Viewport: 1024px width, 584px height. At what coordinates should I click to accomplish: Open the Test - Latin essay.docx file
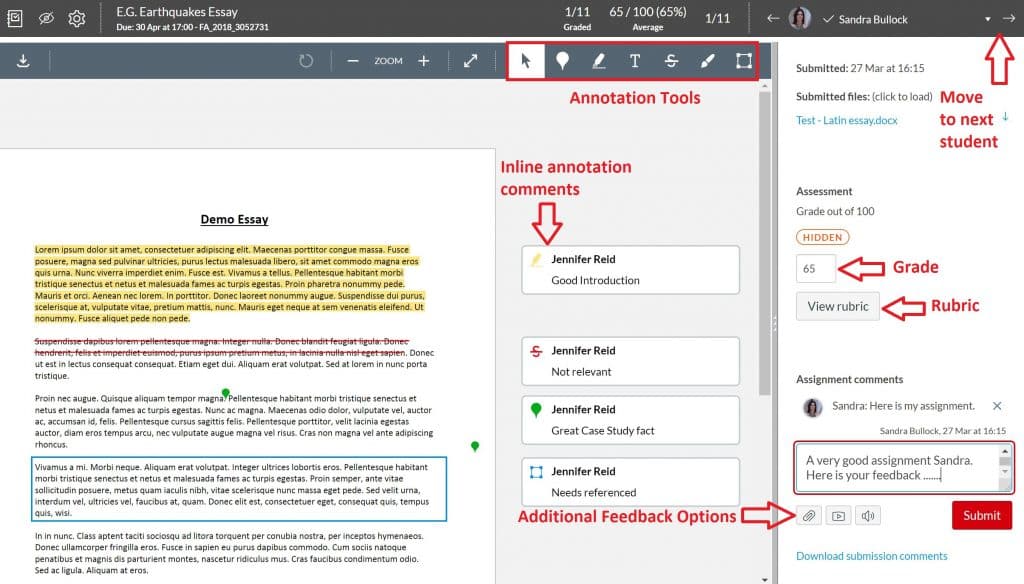tap(846, 120)
